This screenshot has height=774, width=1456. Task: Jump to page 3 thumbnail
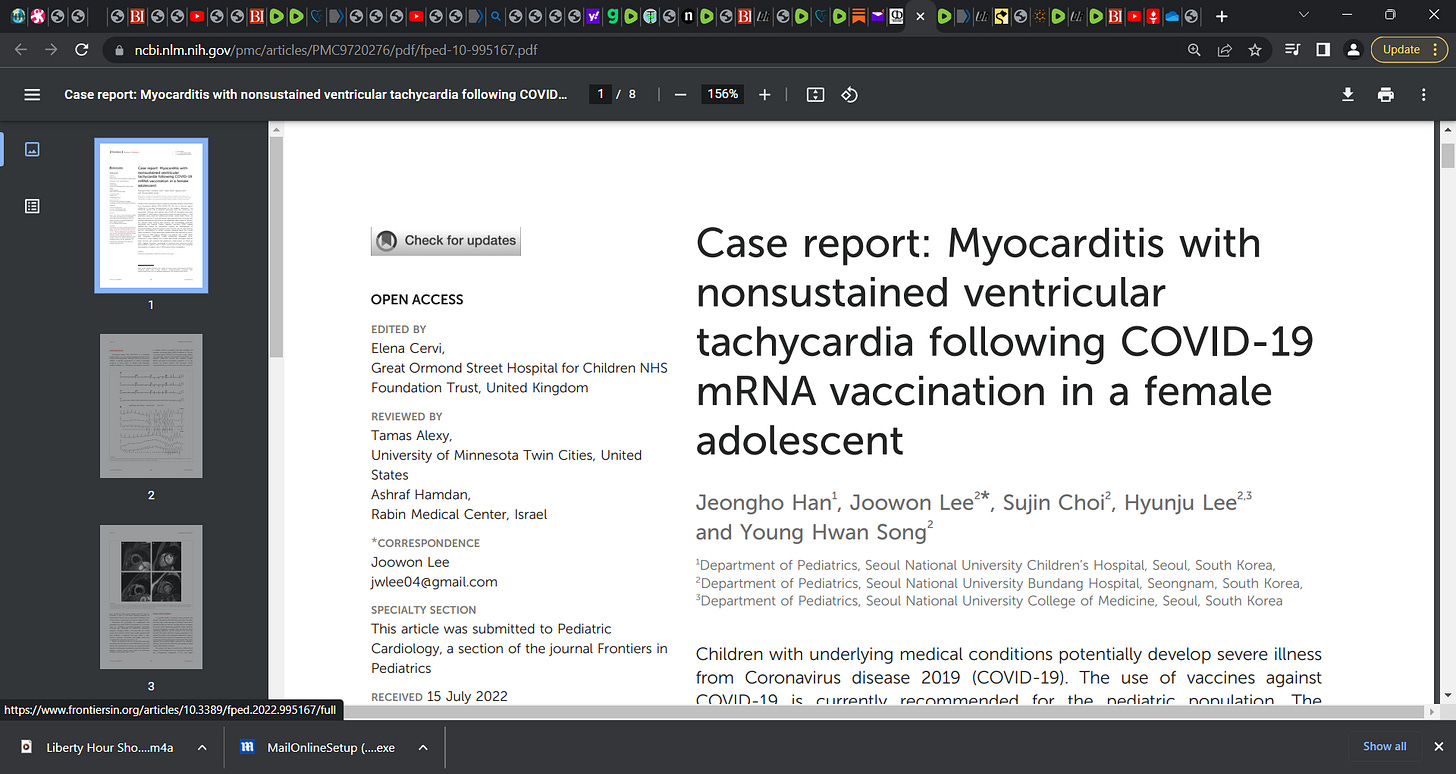[x=151, y=597]
